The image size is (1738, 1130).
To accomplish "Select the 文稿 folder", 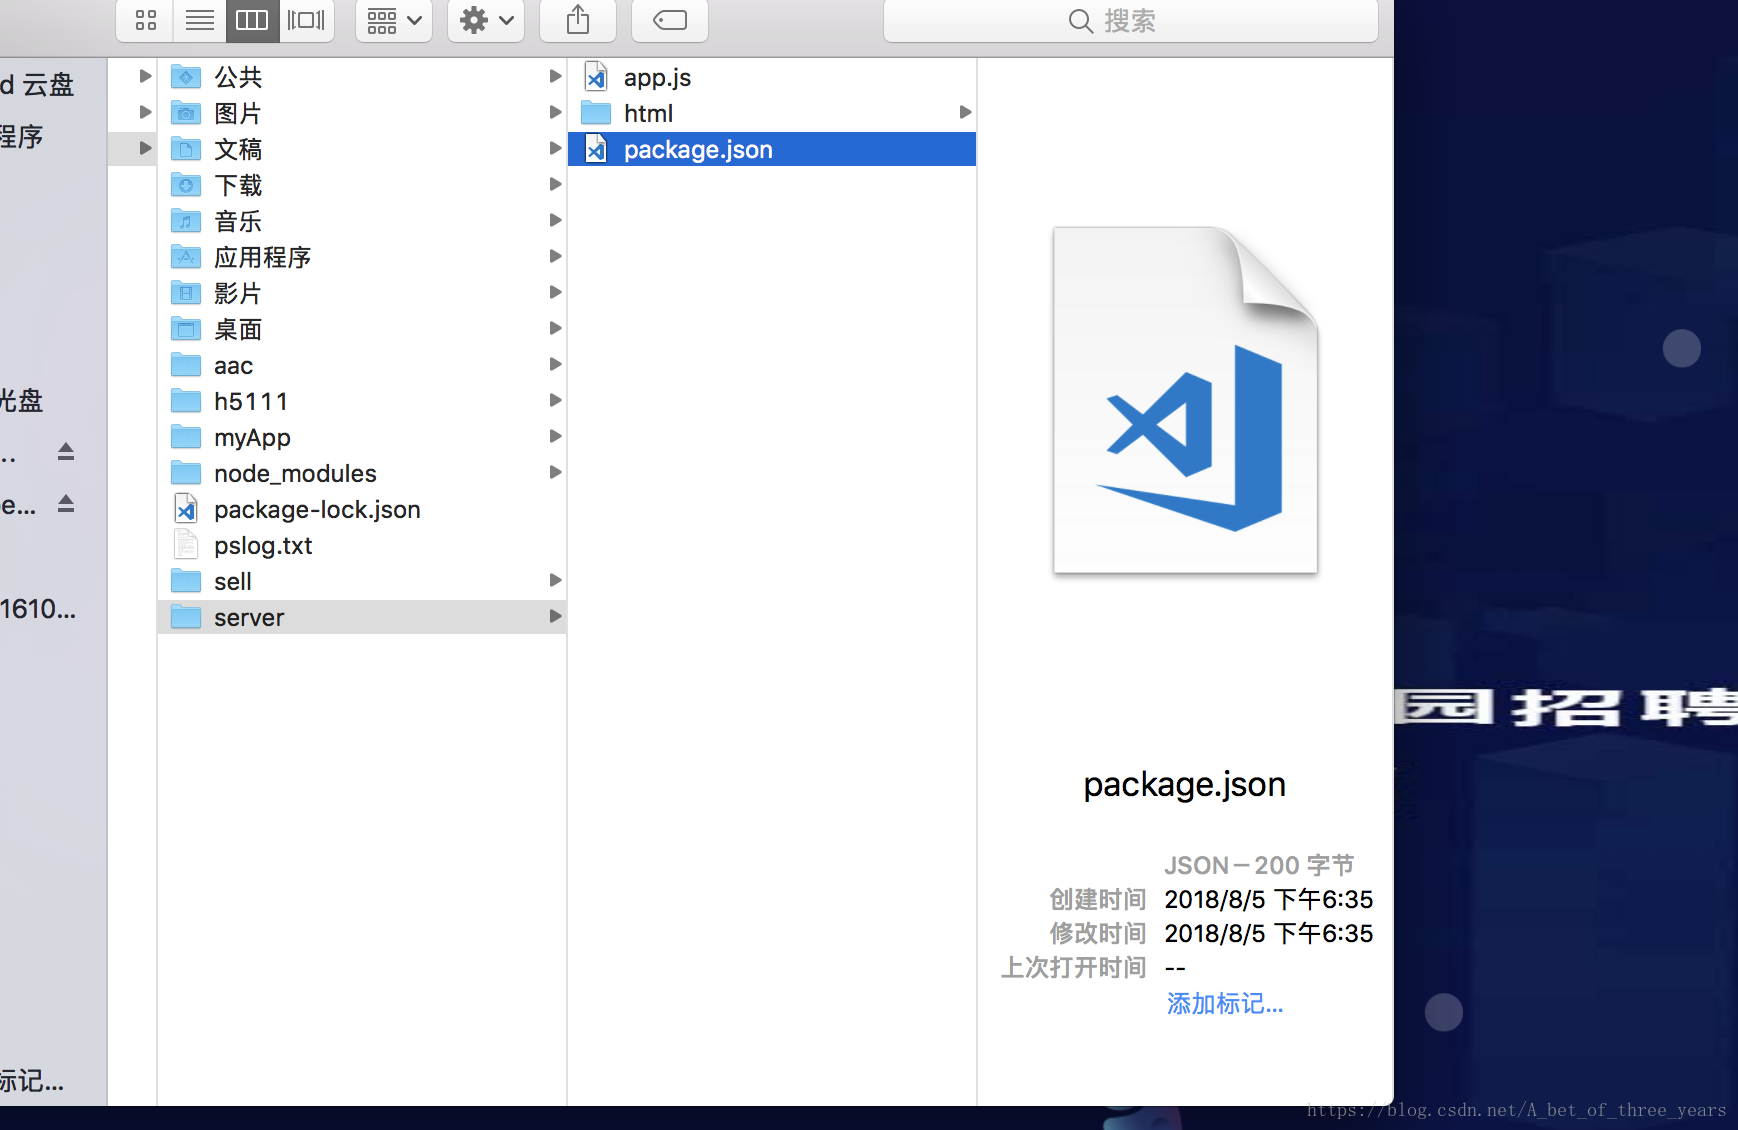I will tap(362, 149).
